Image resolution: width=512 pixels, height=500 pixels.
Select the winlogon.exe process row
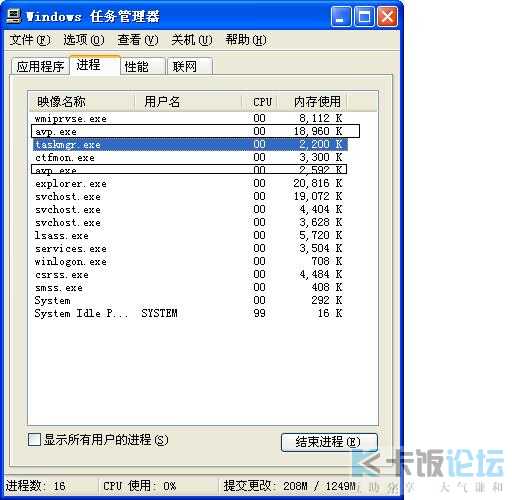tap(189, 261)
